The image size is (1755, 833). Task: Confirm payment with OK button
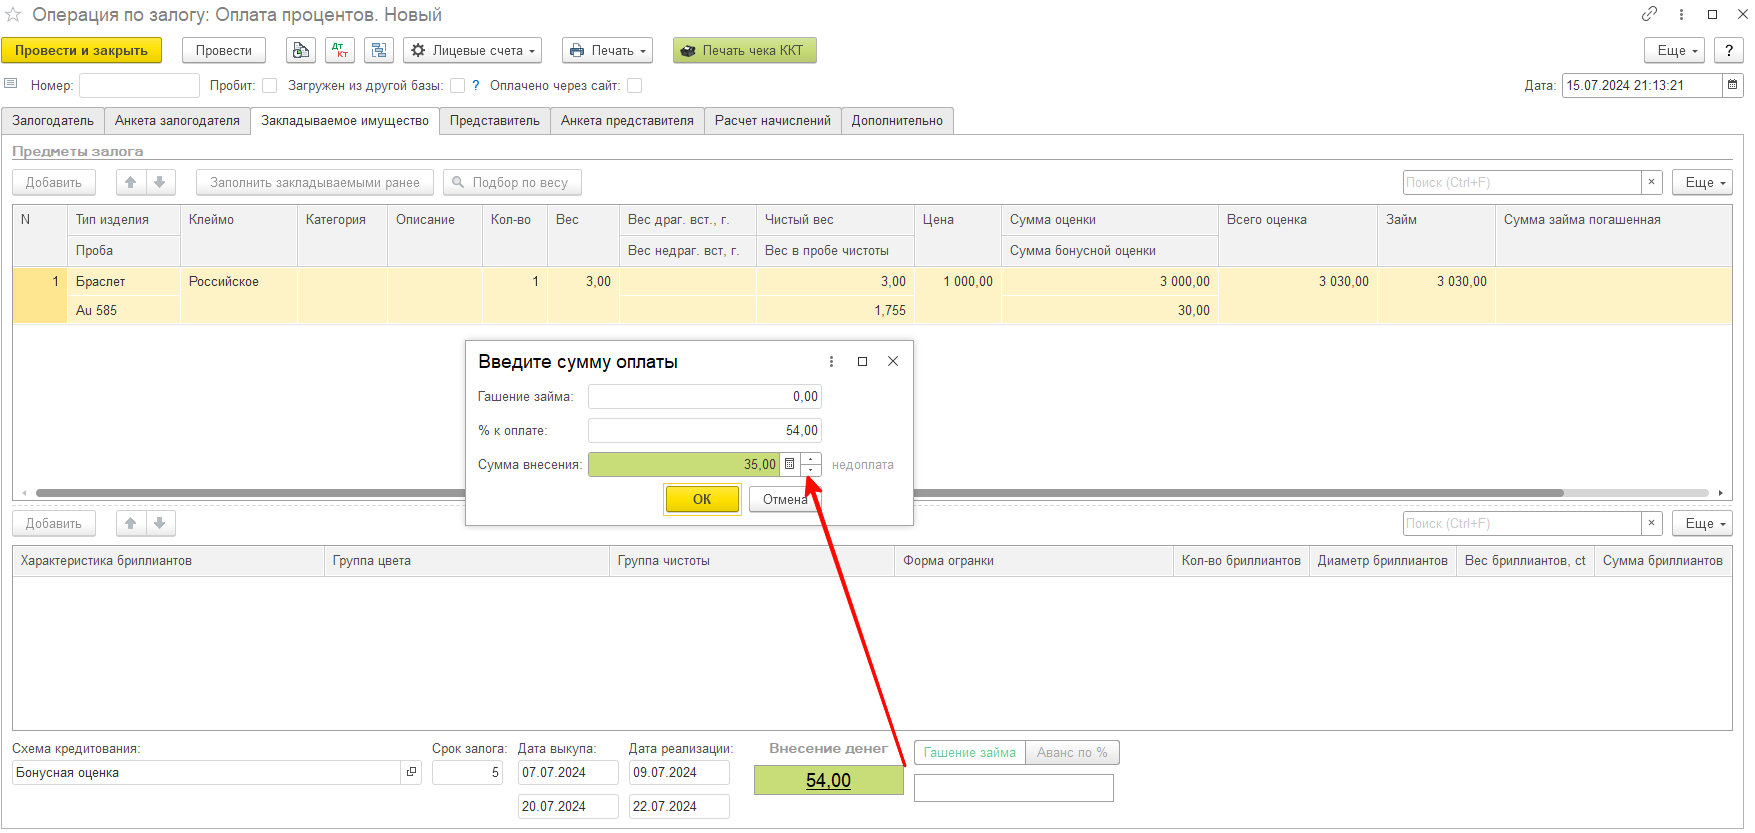coord(702,499)
